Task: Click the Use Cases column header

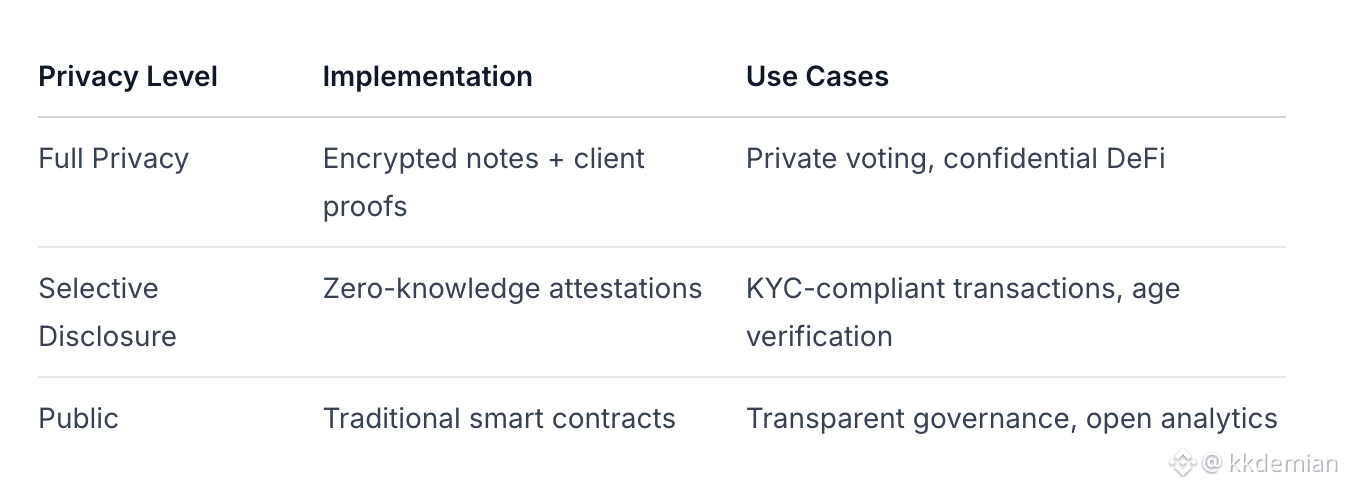Action: point(817,77)
